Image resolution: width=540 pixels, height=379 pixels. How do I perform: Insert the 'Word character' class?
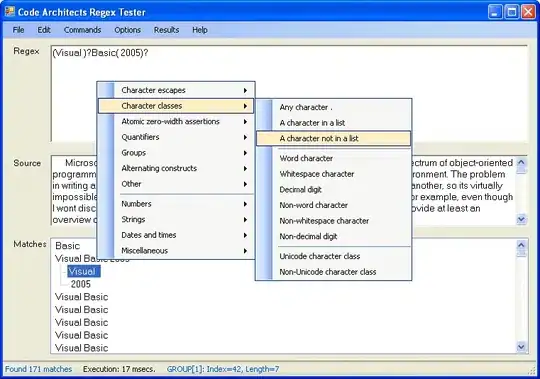point(333,158)
